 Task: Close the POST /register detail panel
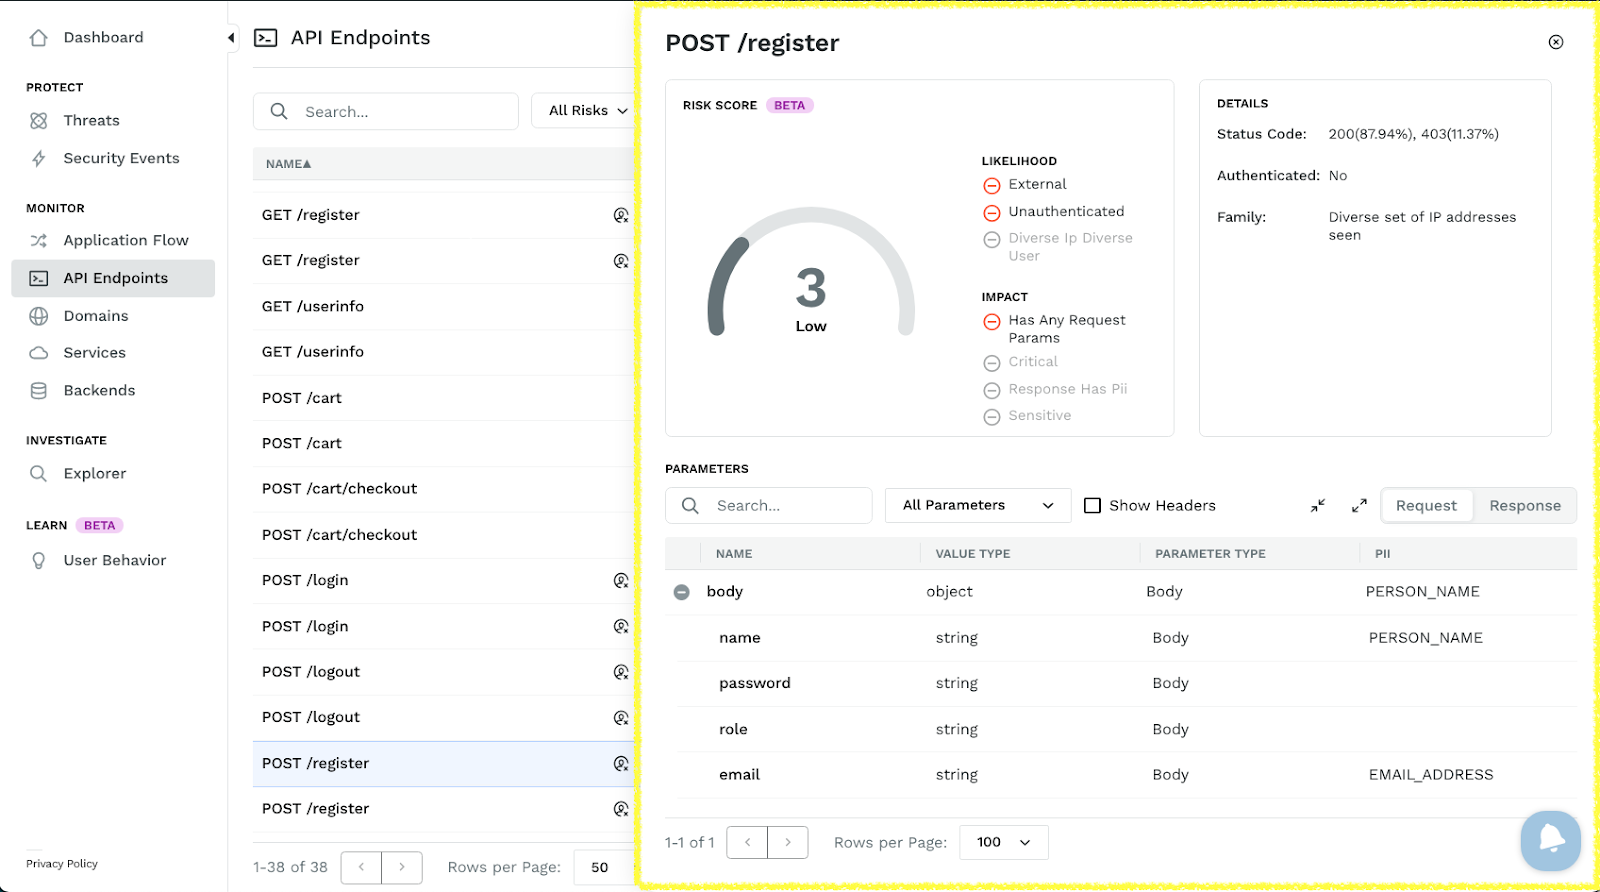pyautogui.click(x=1556, y=42)
